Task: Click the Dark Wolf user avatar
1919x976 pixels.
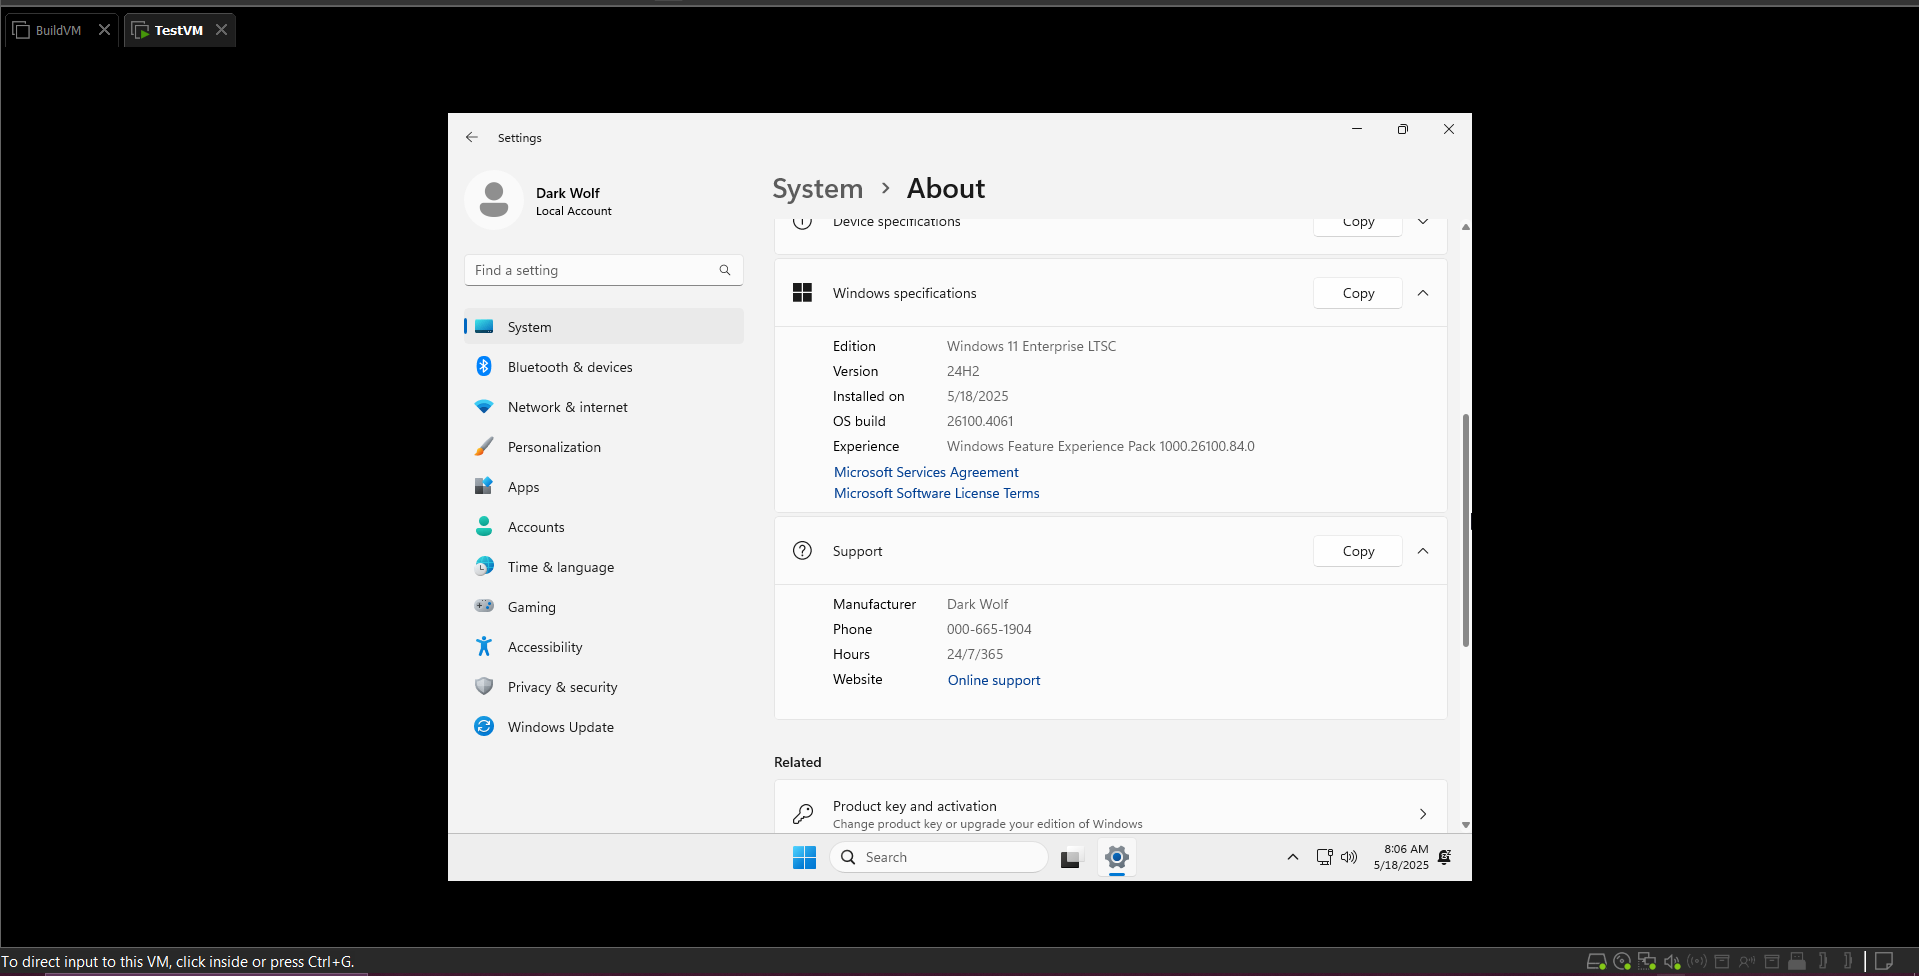Action: [494, 200]
